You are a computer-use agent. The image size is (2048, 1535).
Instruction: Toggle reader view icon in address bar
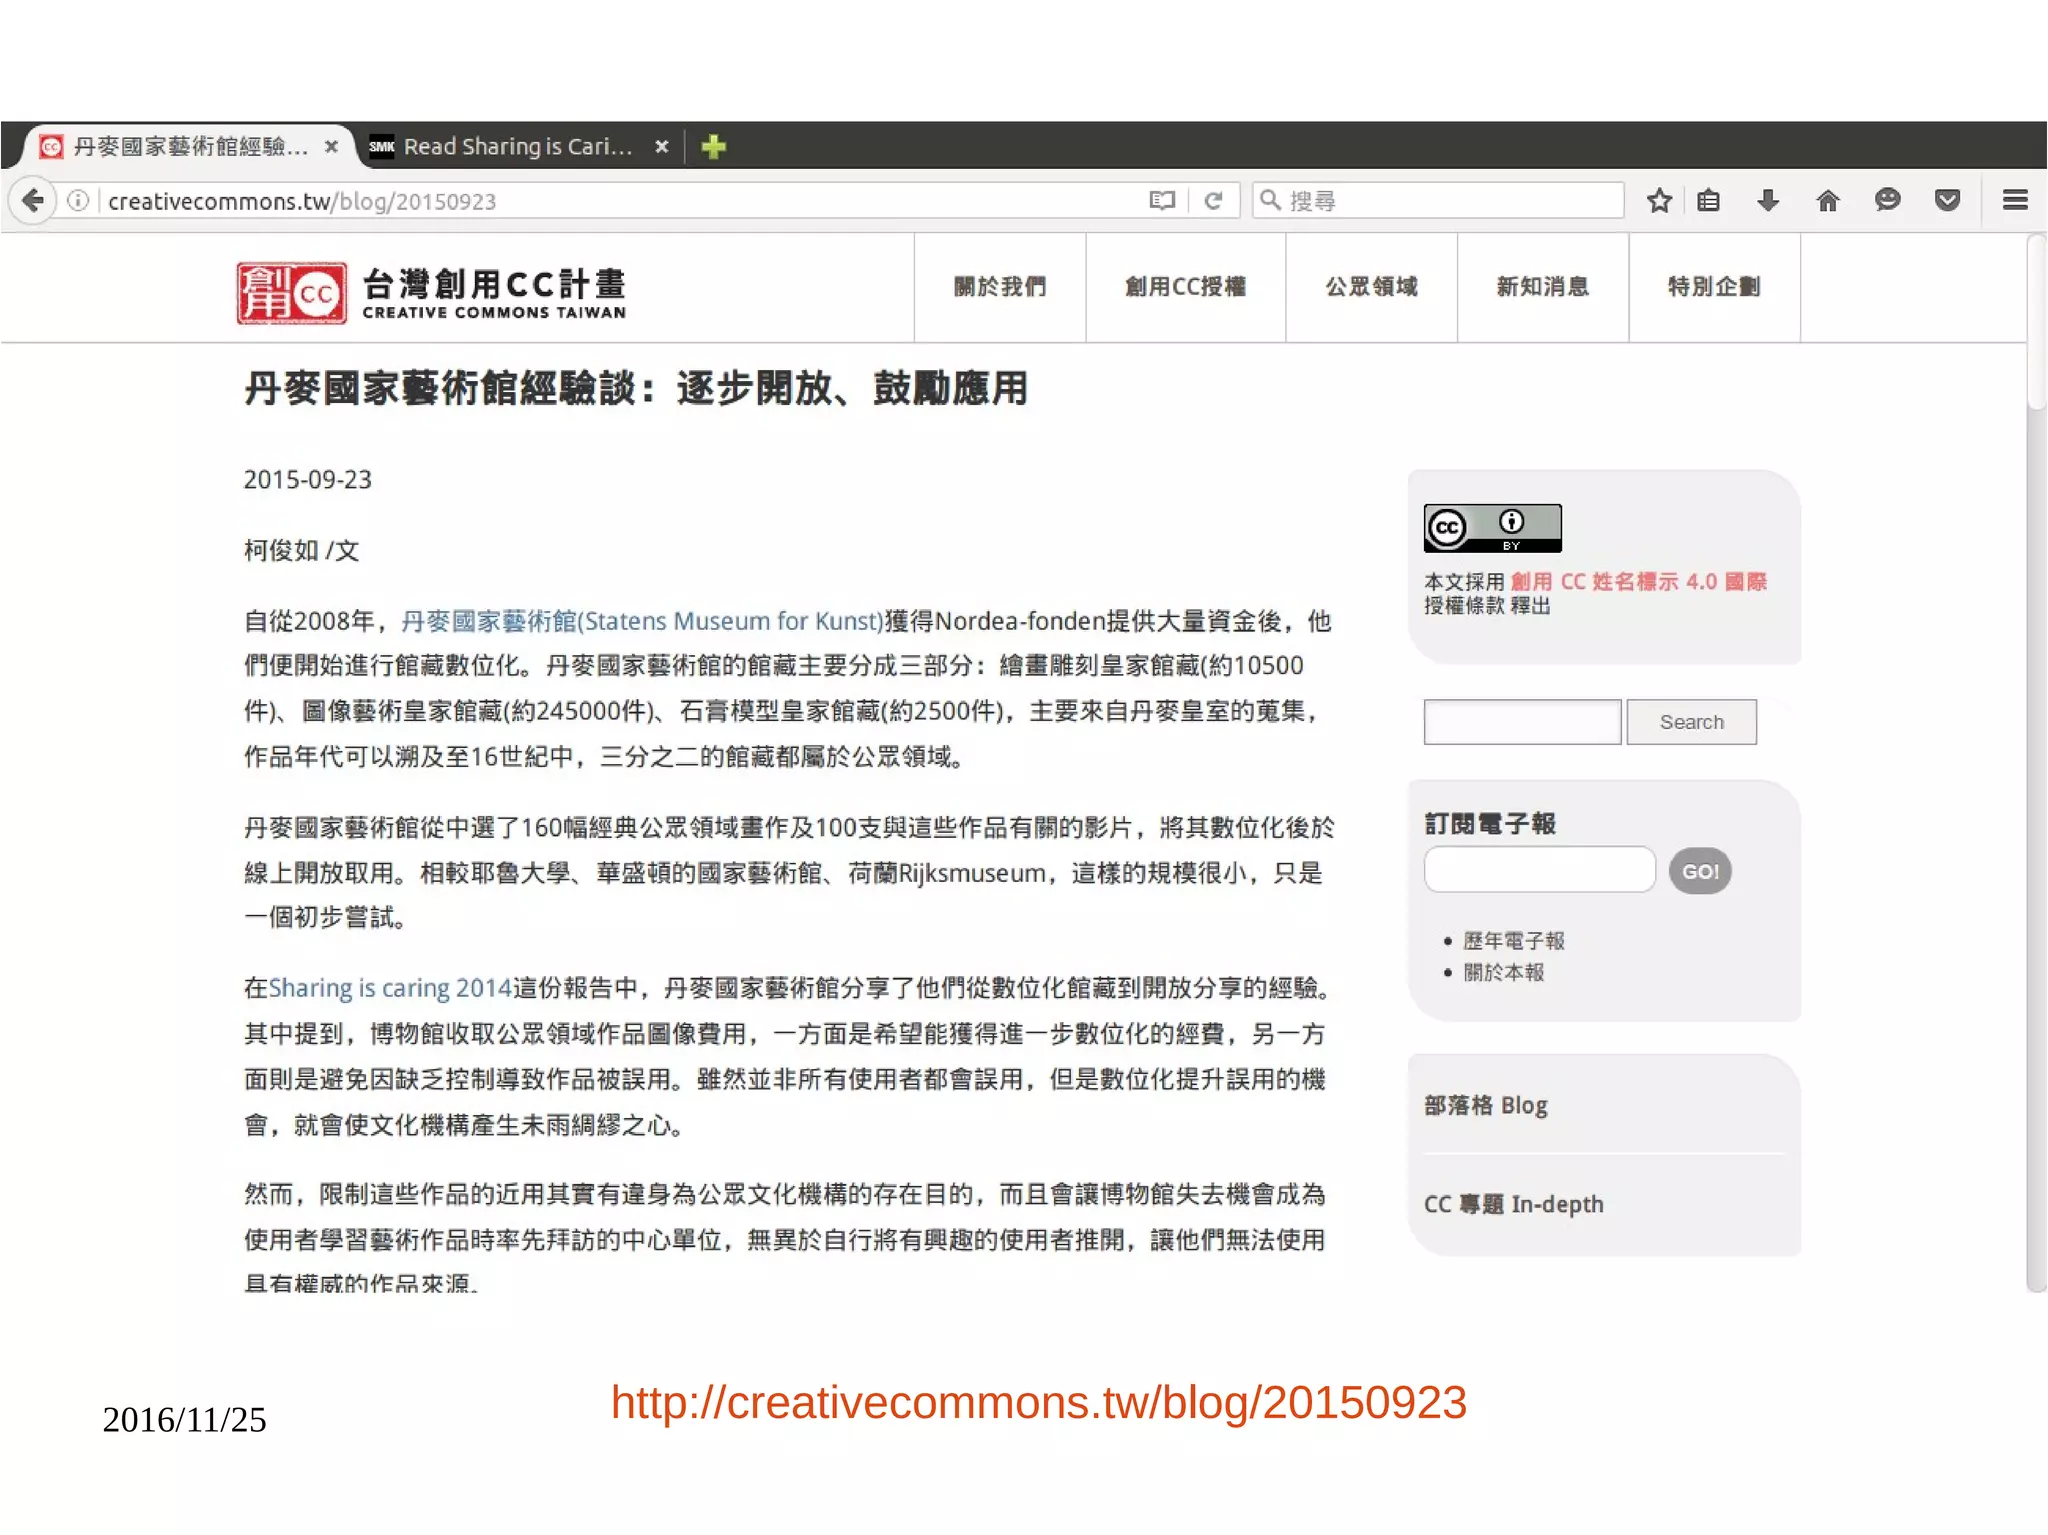point(1161,201)
